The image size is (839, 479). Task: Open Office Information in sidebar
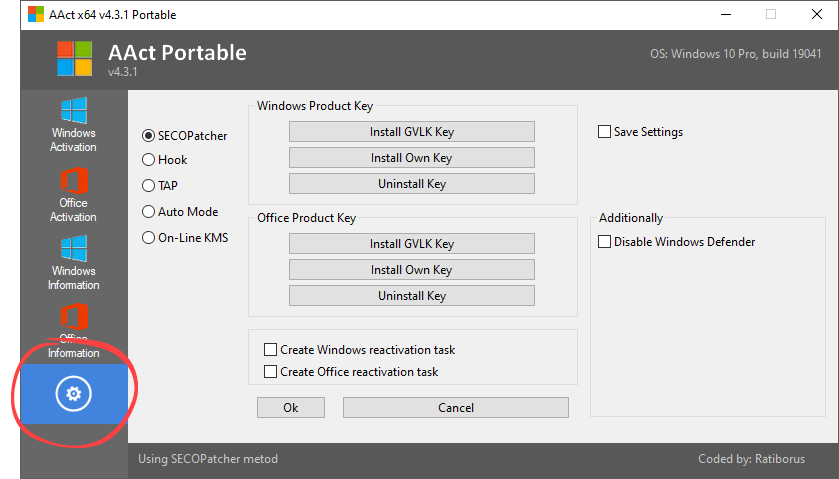[74, 331]
